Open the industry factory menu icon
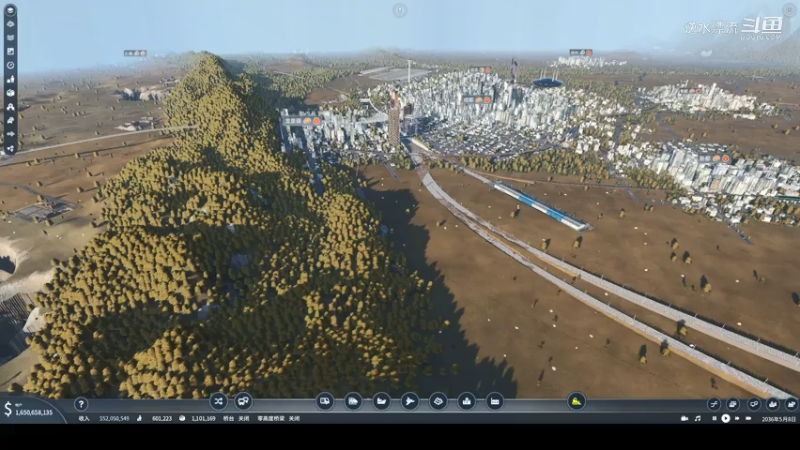This screenshot has width=800, height=450. pyautogui.click(x=494, y=402)
